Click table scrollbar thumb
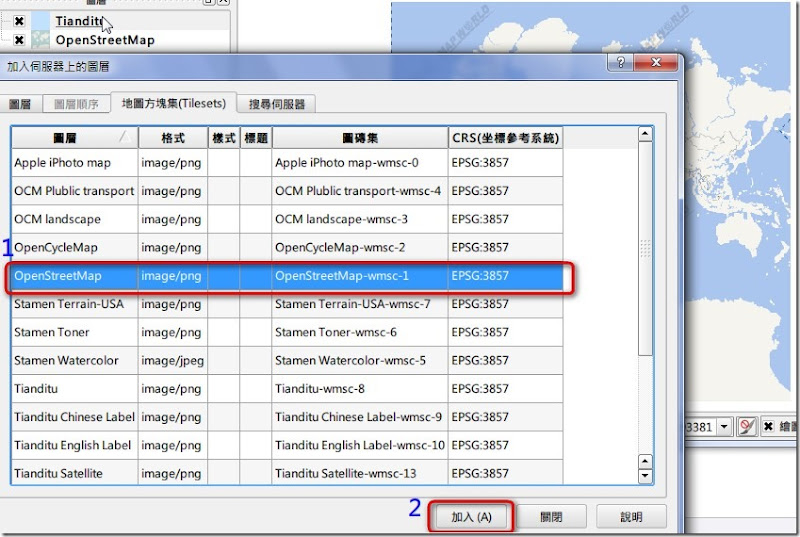The width and height of the screenshot is (800, 537). 645,248
